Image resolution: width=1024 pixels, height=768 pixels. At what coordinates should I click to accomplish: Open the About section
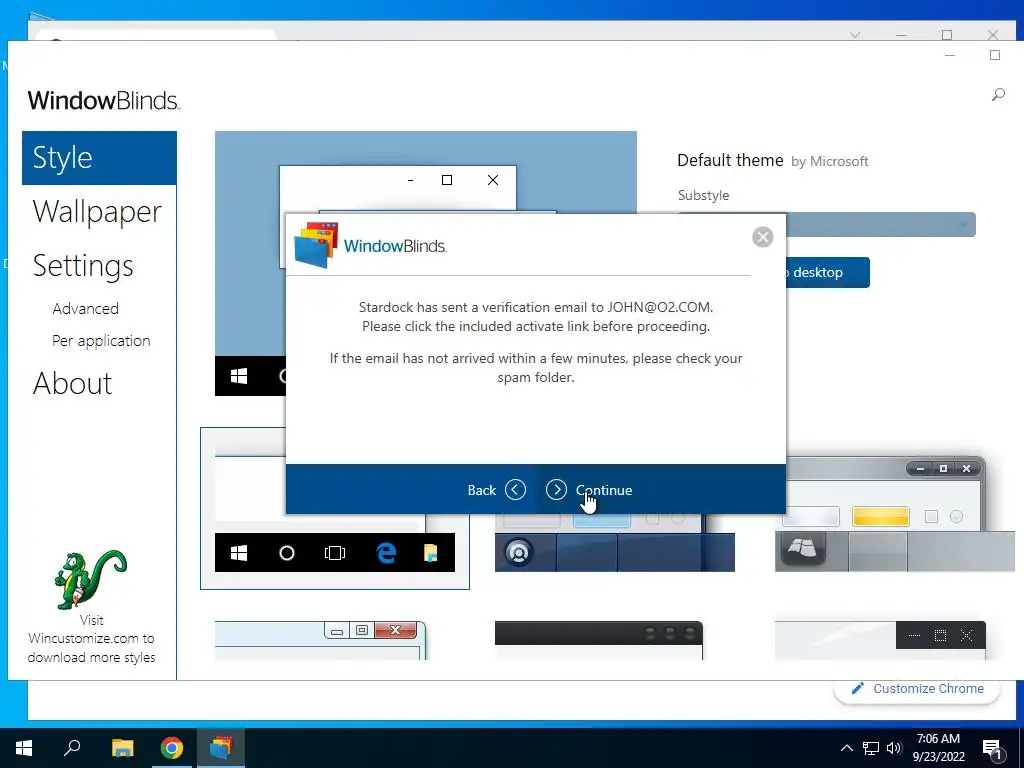click(x=72, y=383)
